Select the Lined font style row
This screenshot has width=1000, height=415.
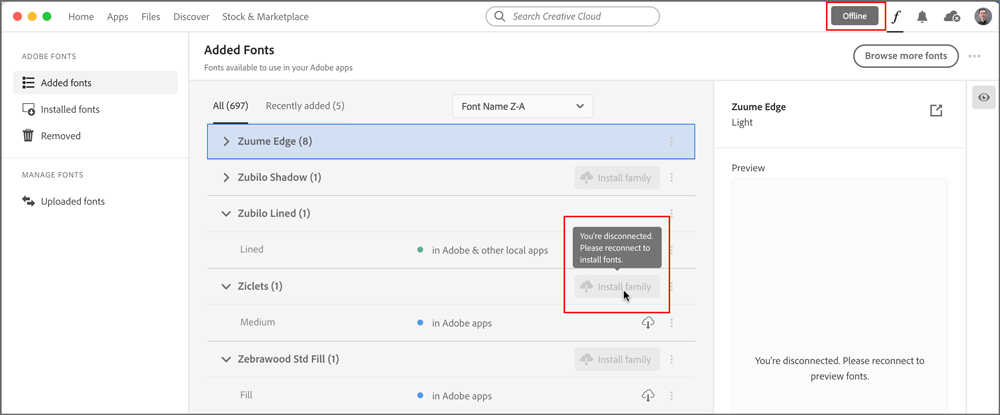[x=451, y=250]
